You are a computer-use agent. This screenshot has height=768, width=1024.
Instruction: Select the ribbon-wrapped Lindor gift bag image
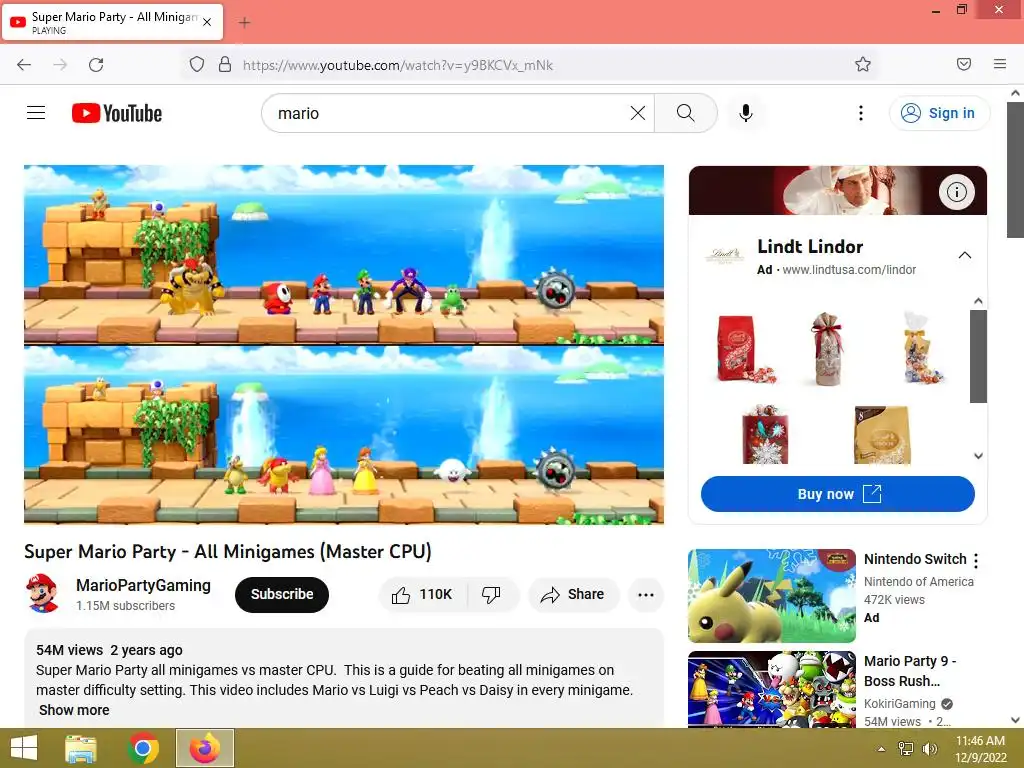tap(827, 349)
